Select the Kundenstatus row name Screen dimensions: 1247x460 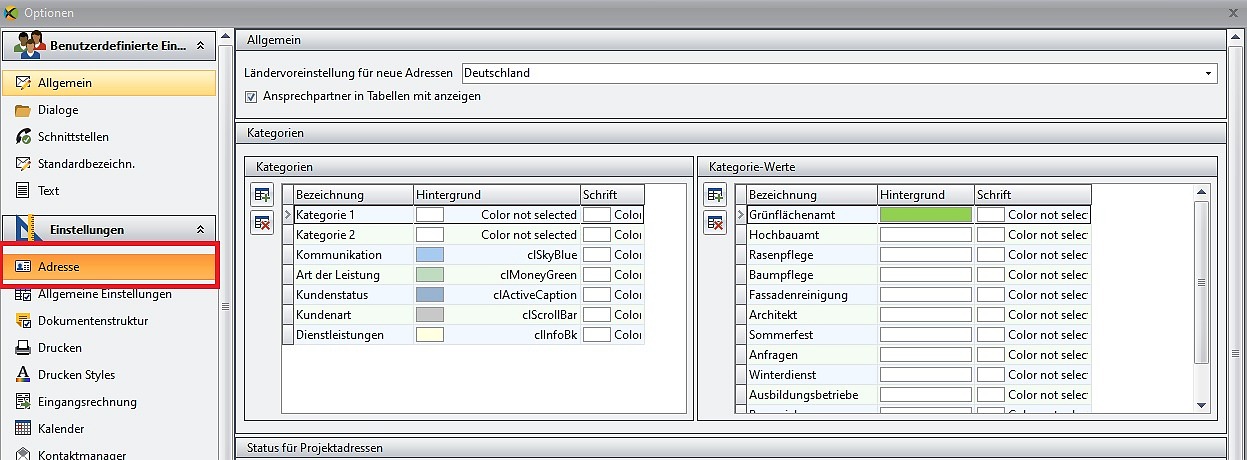point(332,295)
